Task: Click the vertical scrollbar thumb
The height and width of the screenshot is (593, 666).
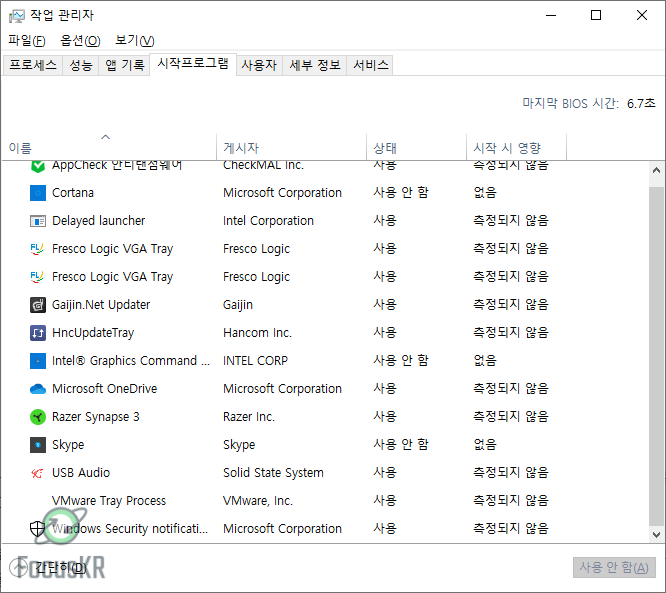Action: [x=656, y=356]
